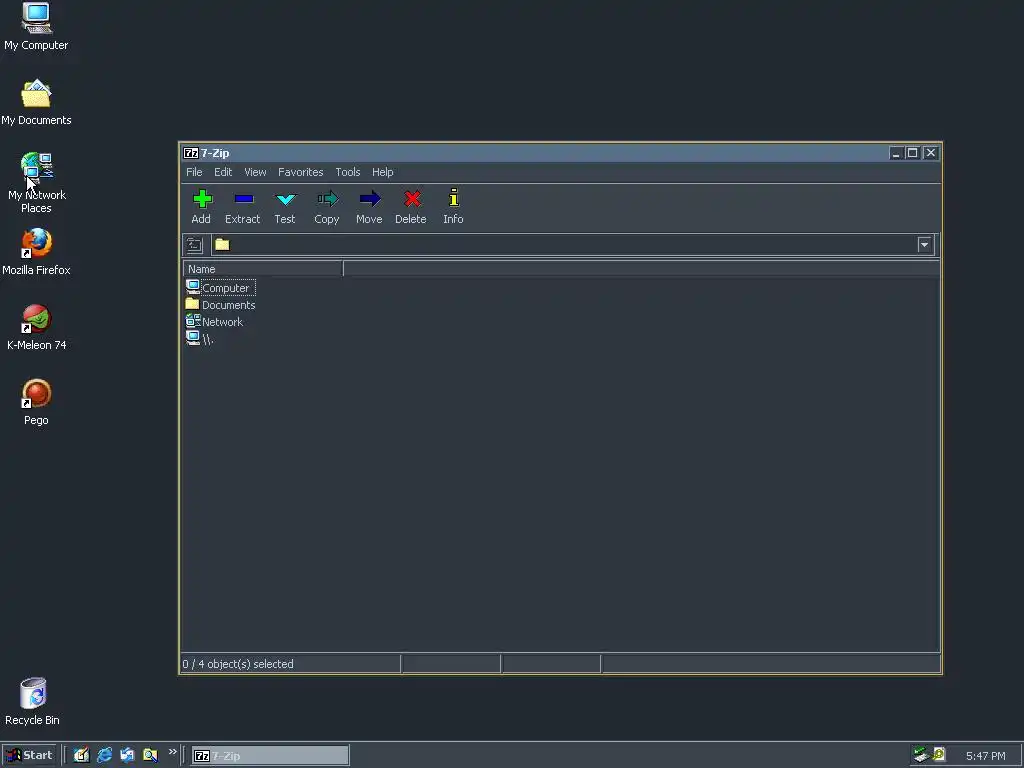The image size is (1024, 768).
Task: Open the Favorites menu
Action: [300, 172]
